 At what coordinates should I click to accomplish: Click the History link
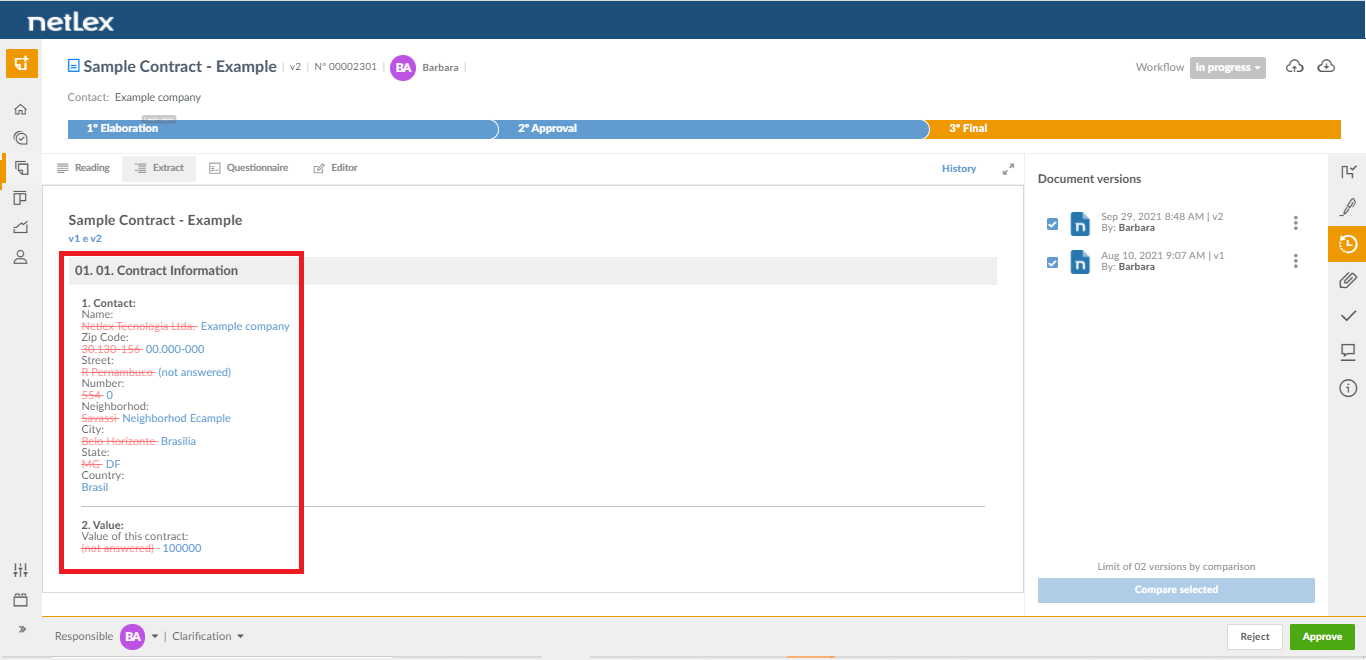point(959,168)
